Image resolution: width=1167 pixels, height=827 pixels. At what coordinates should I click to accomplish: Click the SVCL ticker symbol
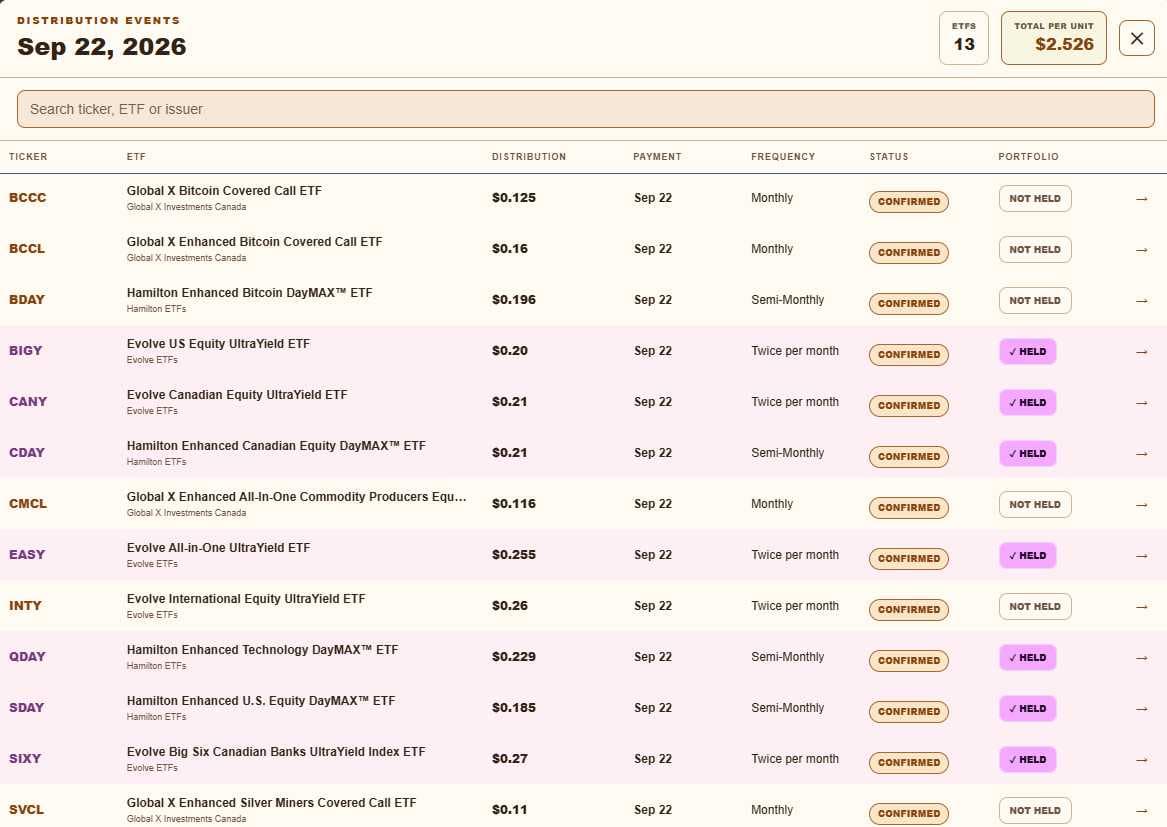pos(26,810)
